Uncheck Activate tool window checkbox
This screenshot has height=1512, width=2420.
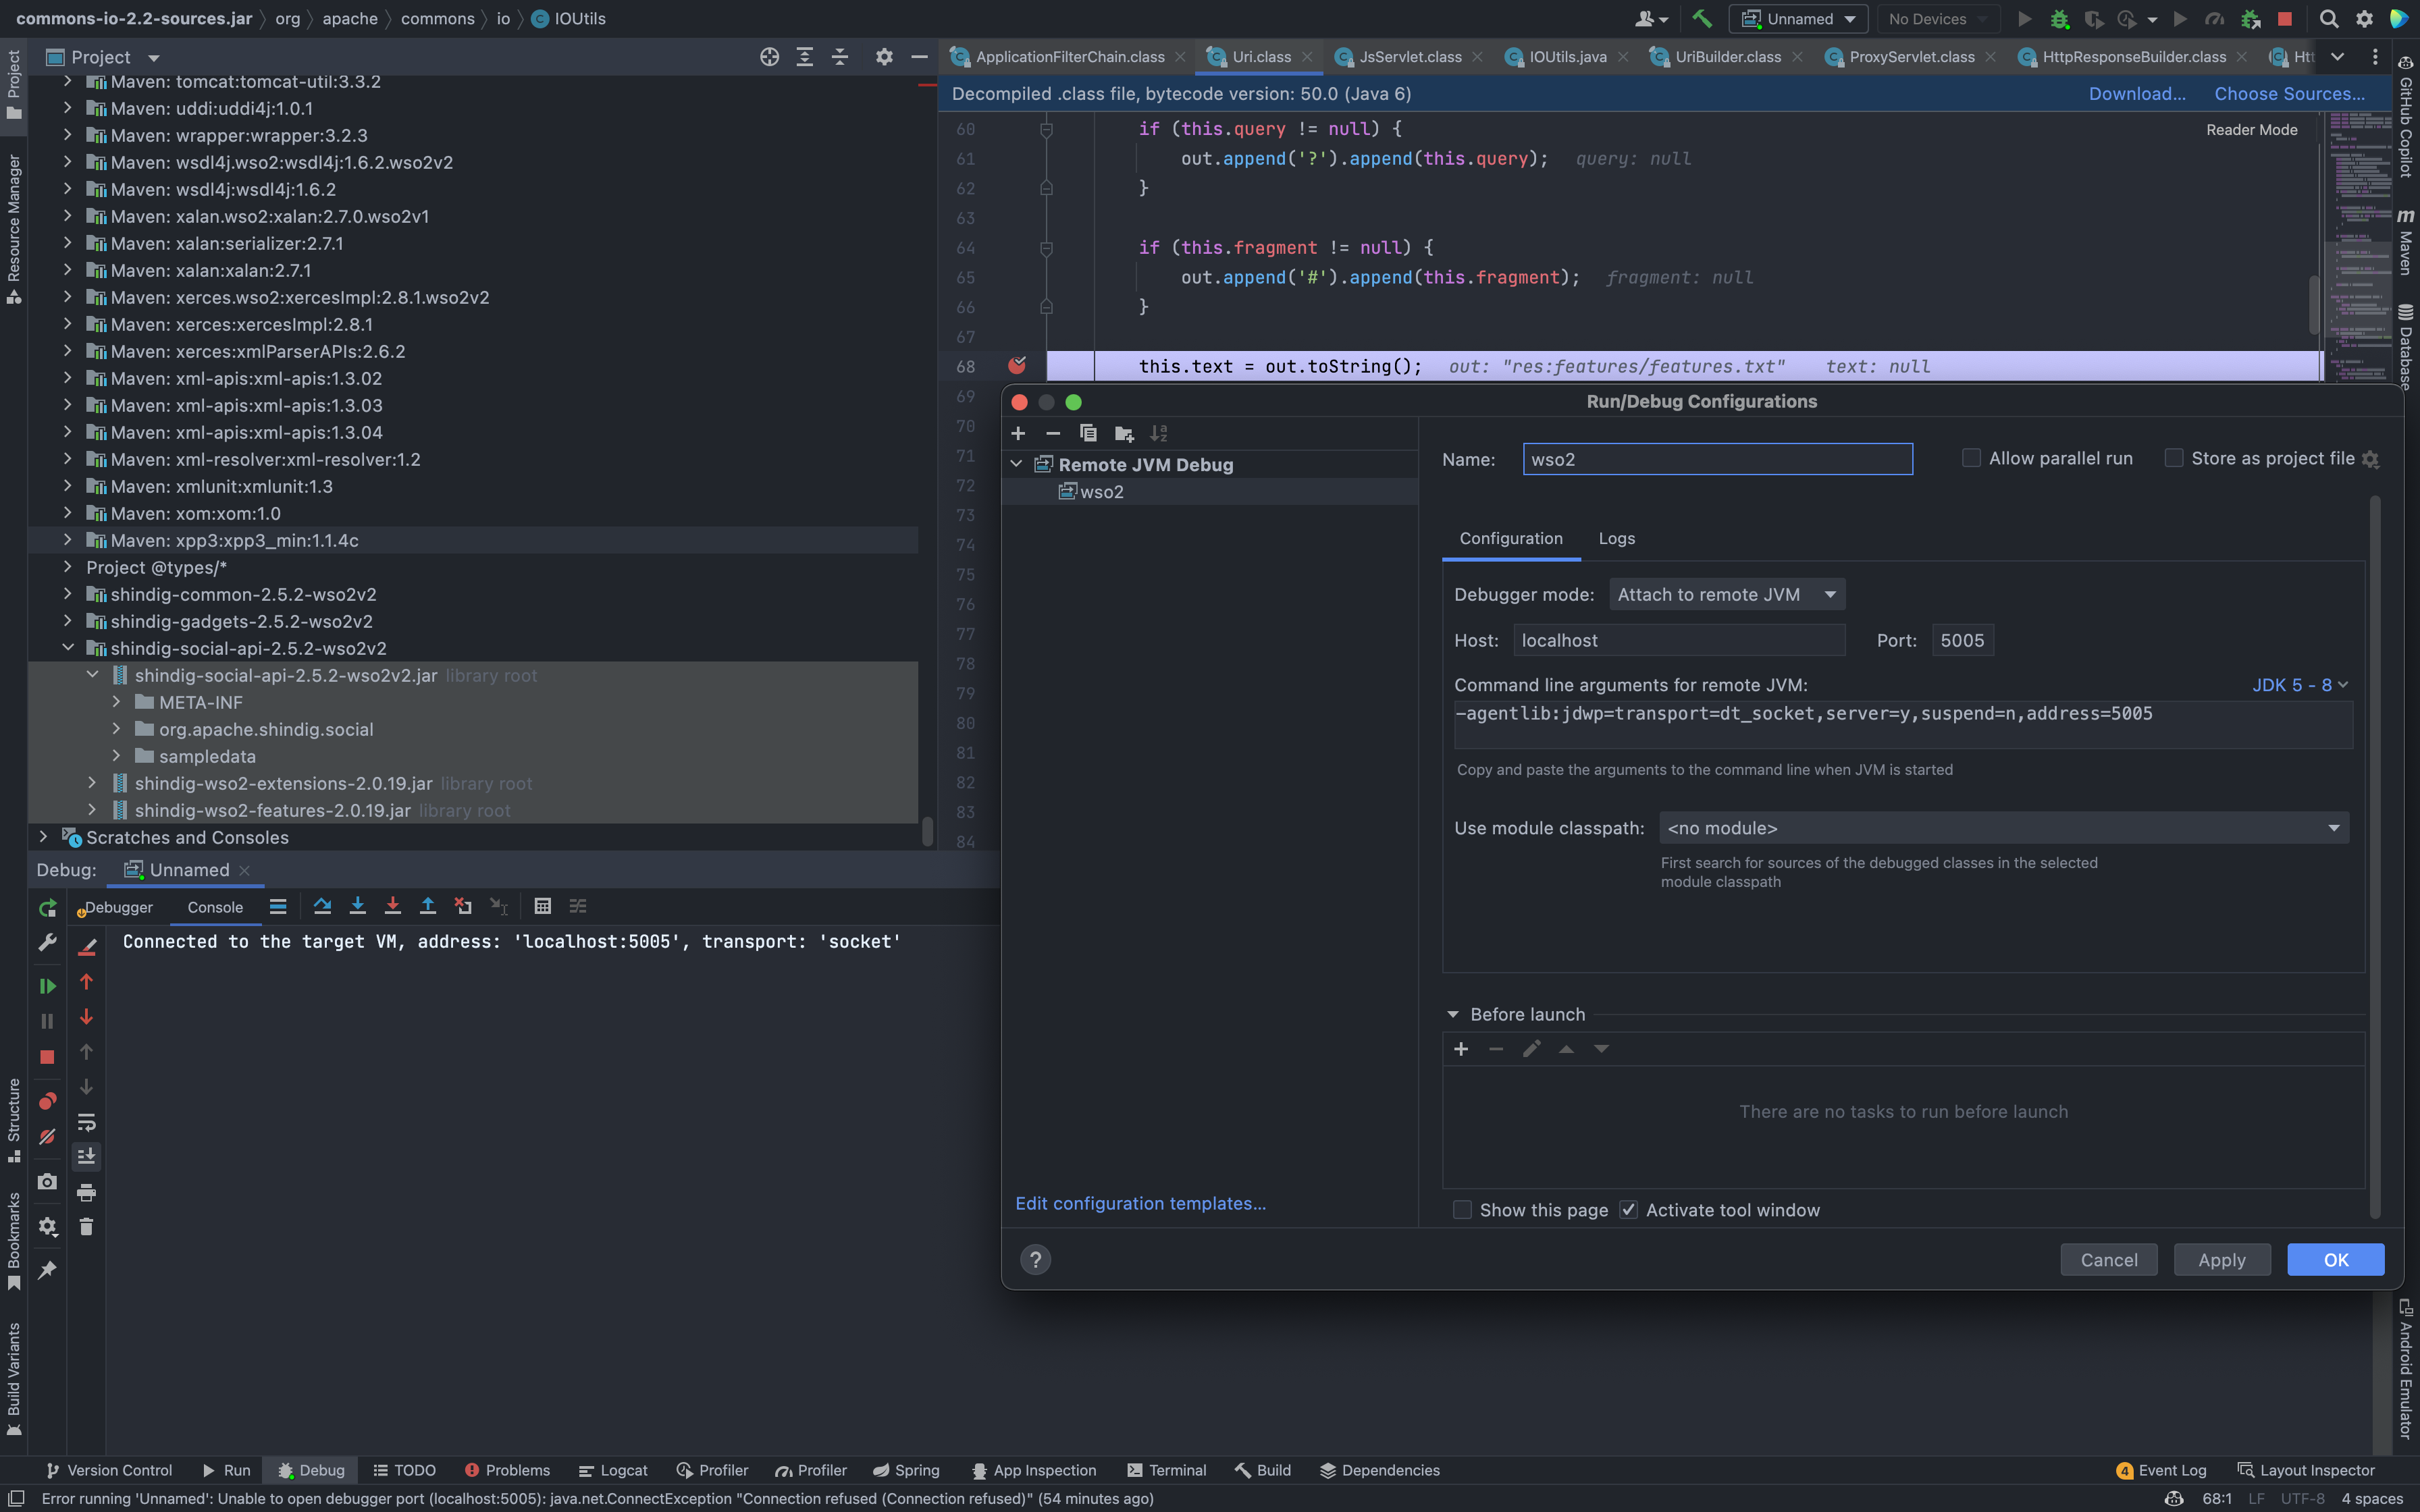click(x=1629, y=1210)
